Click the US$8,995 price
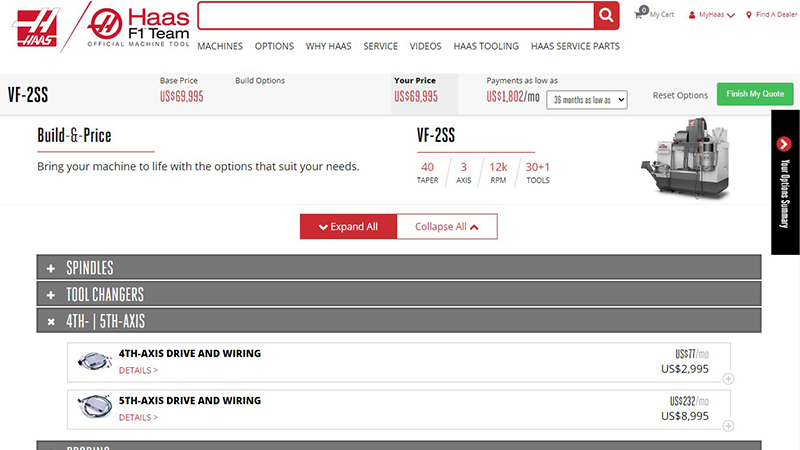 click(685, 416)
